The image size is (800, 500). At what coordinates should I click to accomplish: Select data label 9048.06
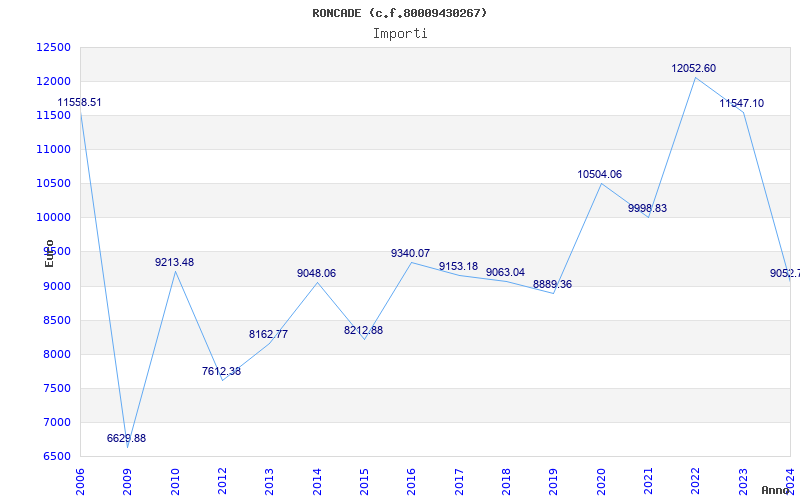(316, 273)
